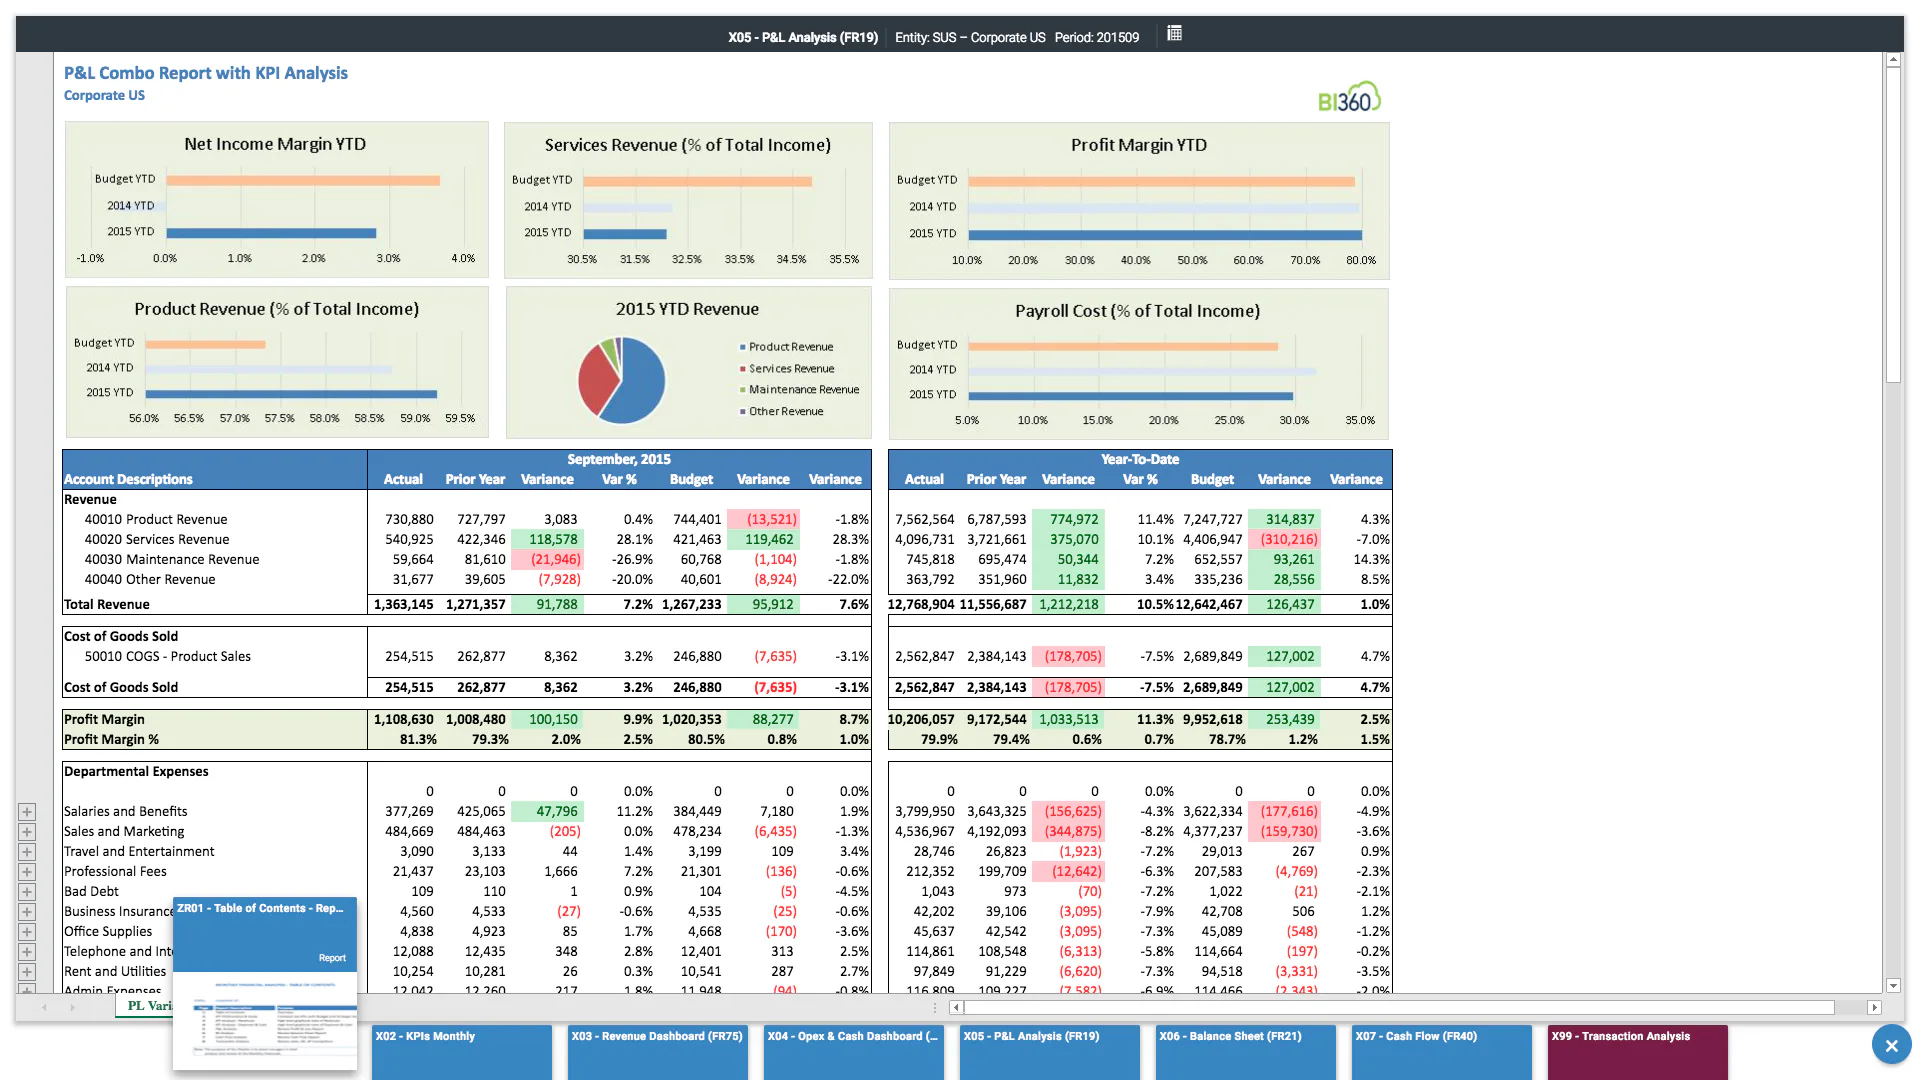The image size is (1920, 1080).
Task: Click the calculator icon in the top bar
Action: pyautogui.click(x=1173, y=33)
